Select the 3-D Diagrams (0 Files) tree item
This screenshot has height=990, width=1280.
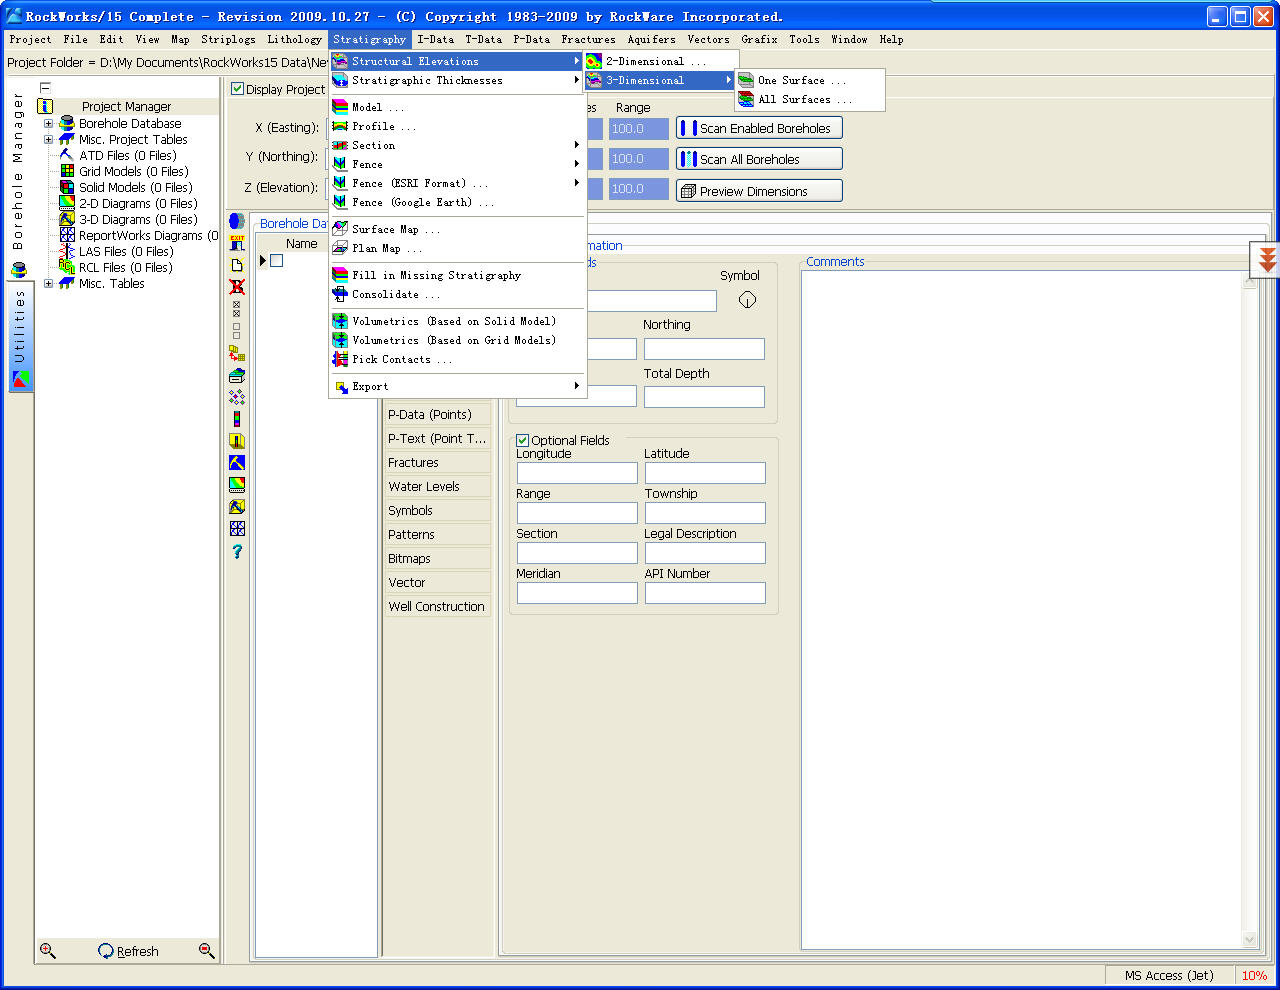138,219
